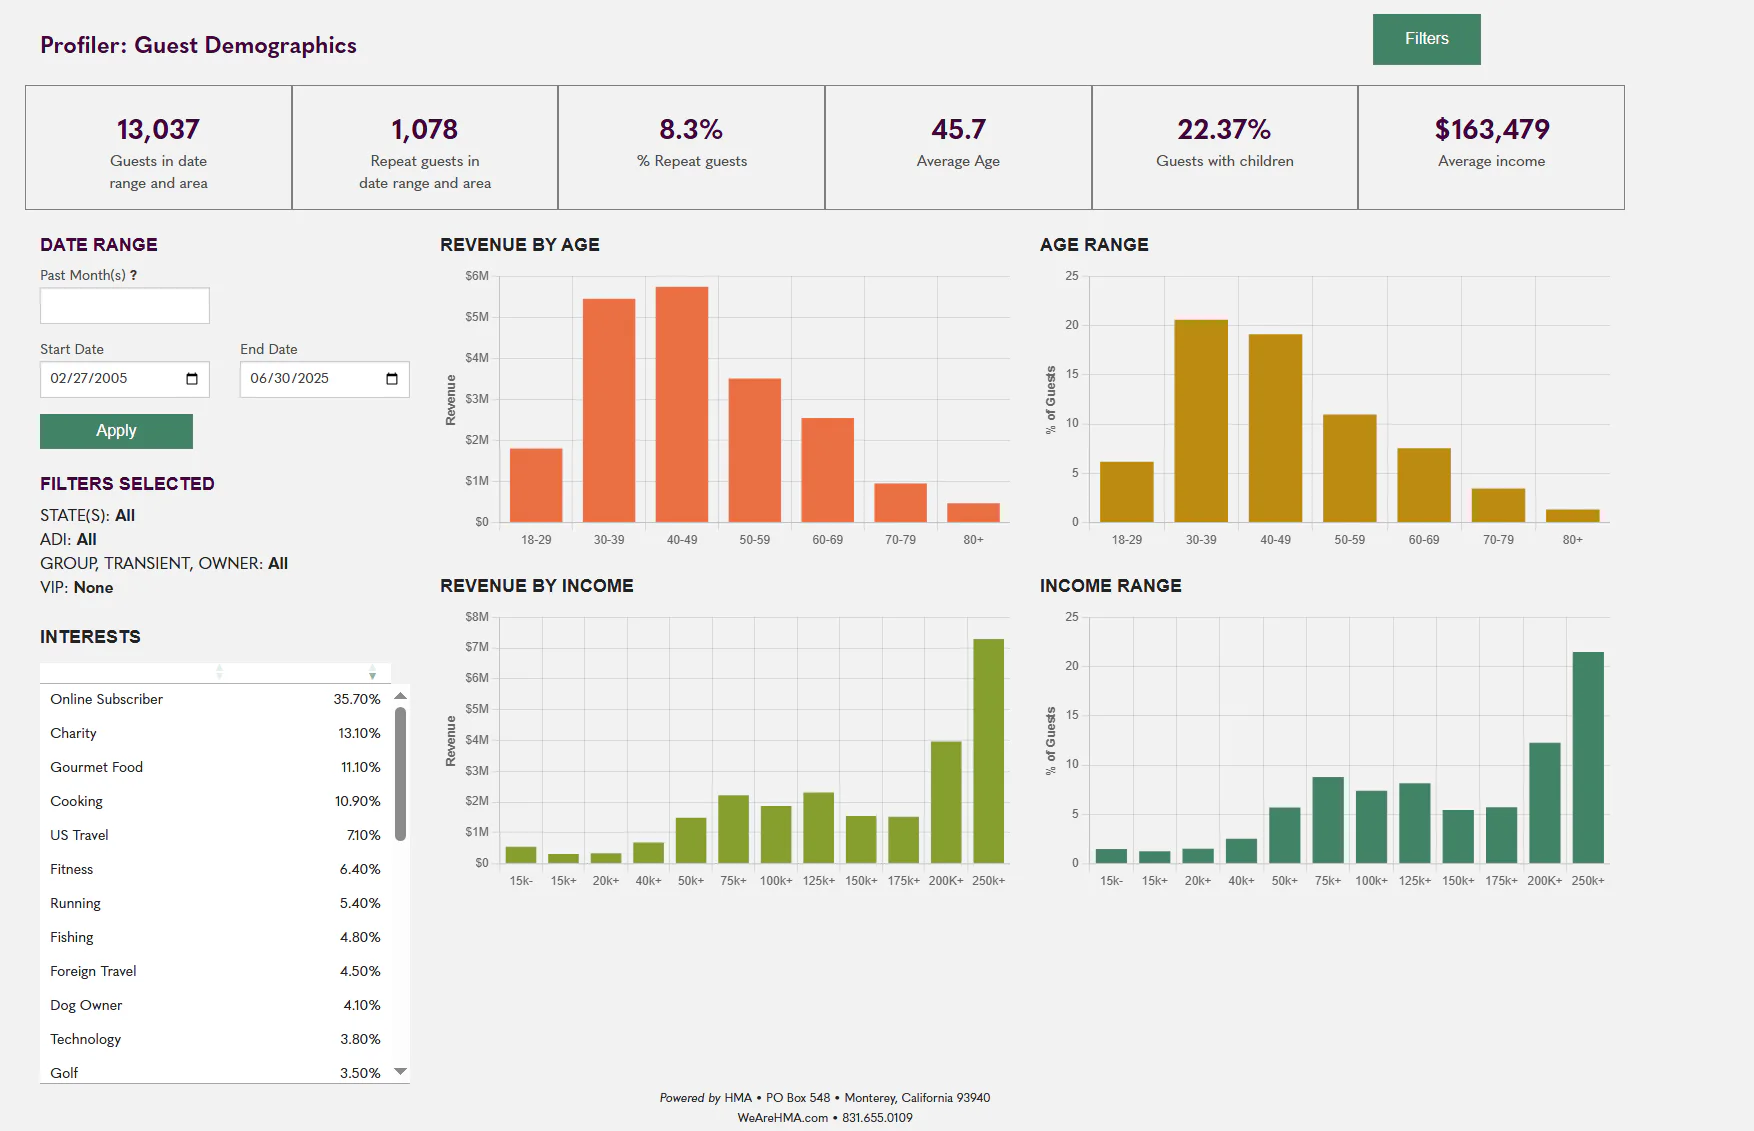Click the 30-39 bar in Revenue by Age
The height and width of the screenshot is (1131, 1754).
609,410
